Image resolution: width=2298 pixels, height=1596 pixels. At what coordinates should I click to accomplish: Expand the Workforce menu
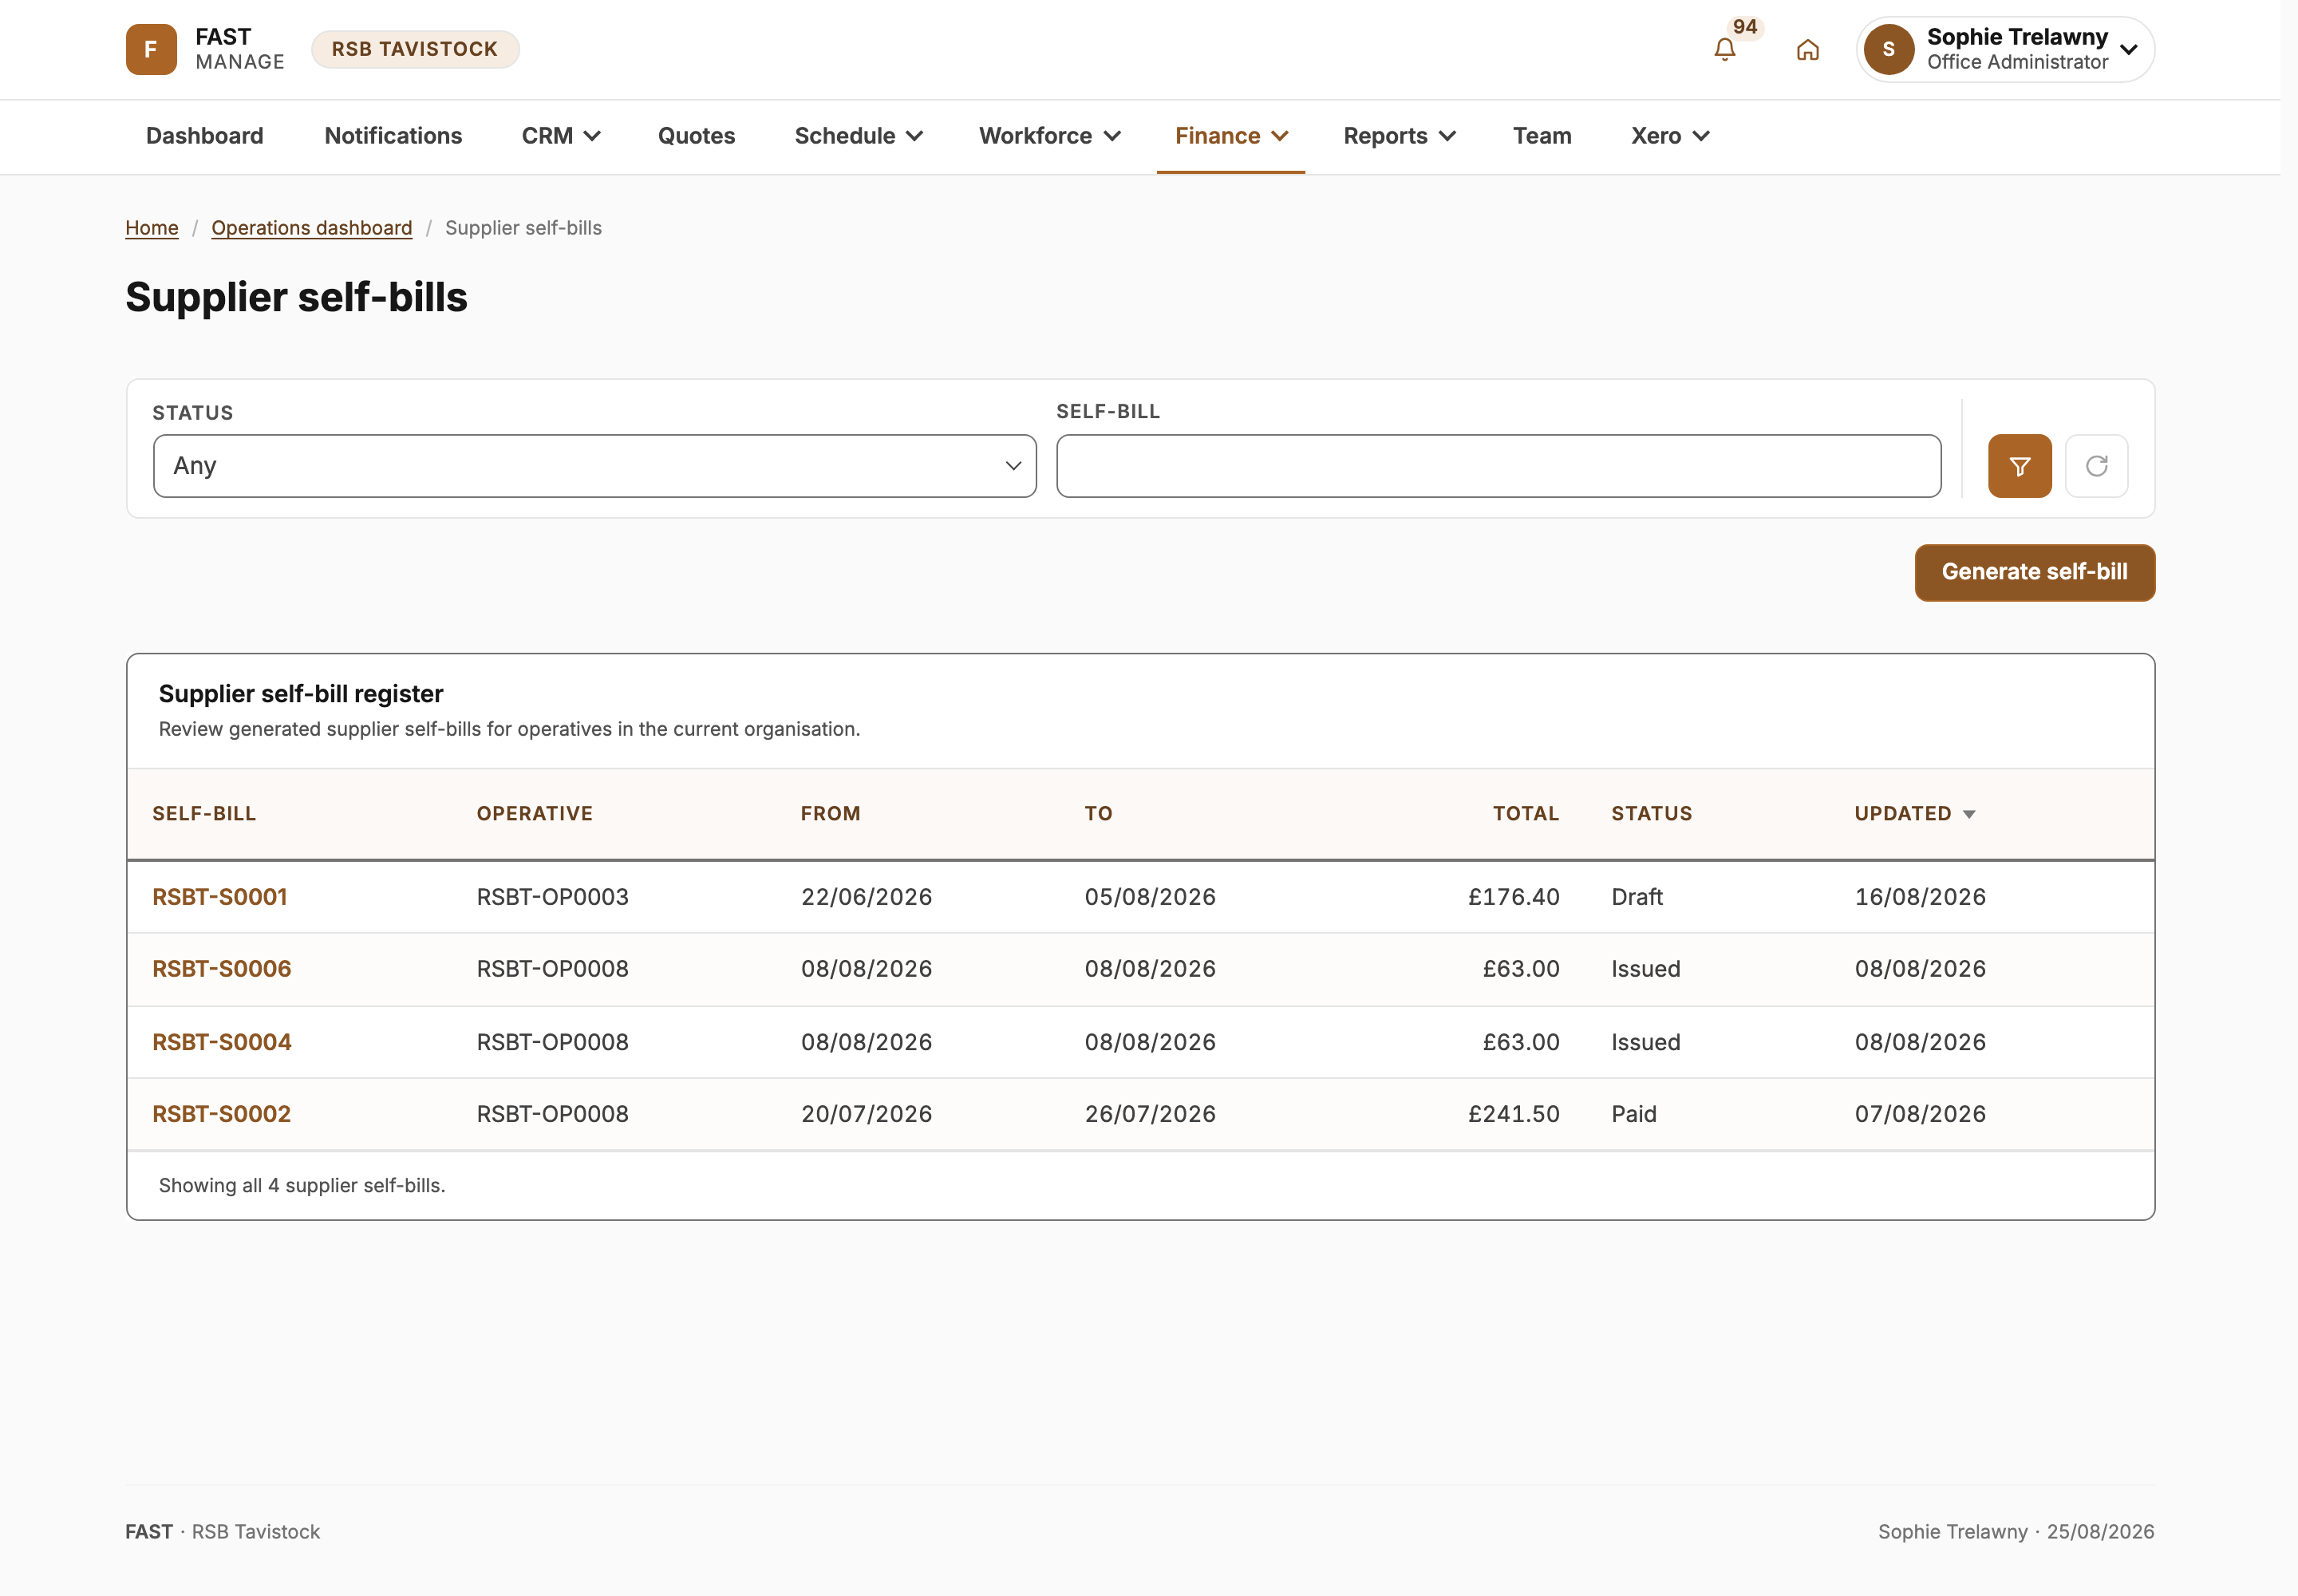(x=1050, y=136)
